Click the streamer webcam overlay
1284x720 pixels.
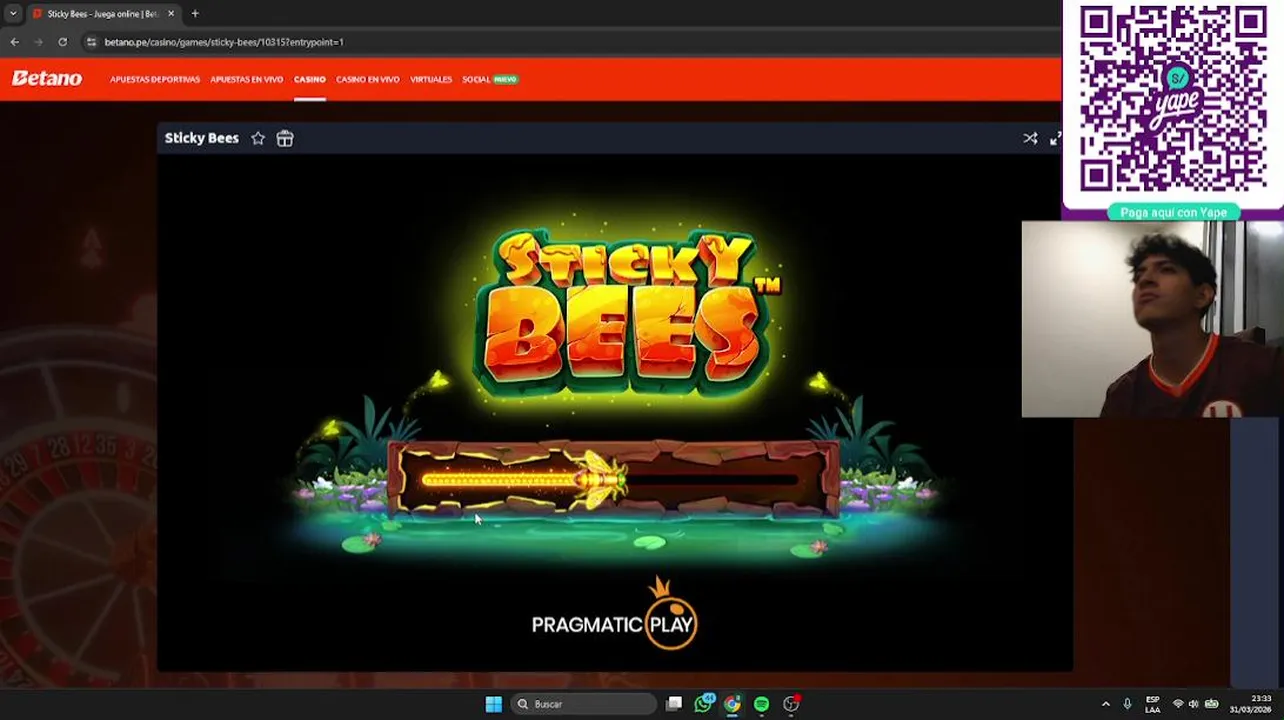[1152, 319]
